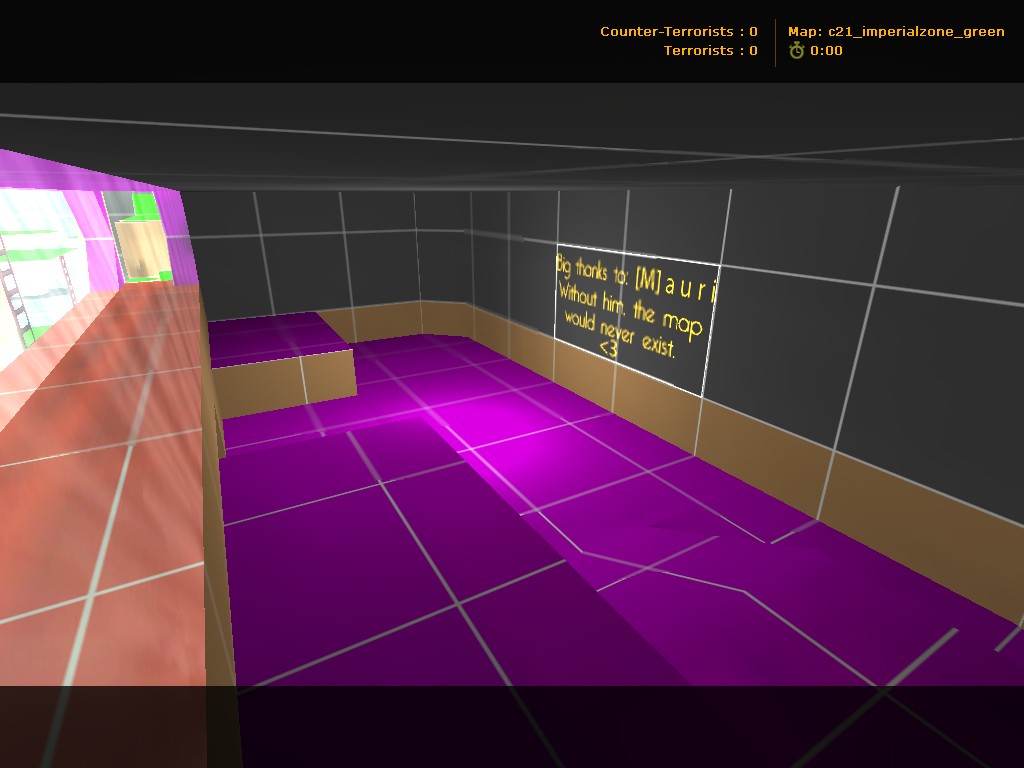The width and height of the screenshot is (1024, 768).
Task: Click the 'Big thanks to: [M]auri' wall sign
Action: coord(637,320)
